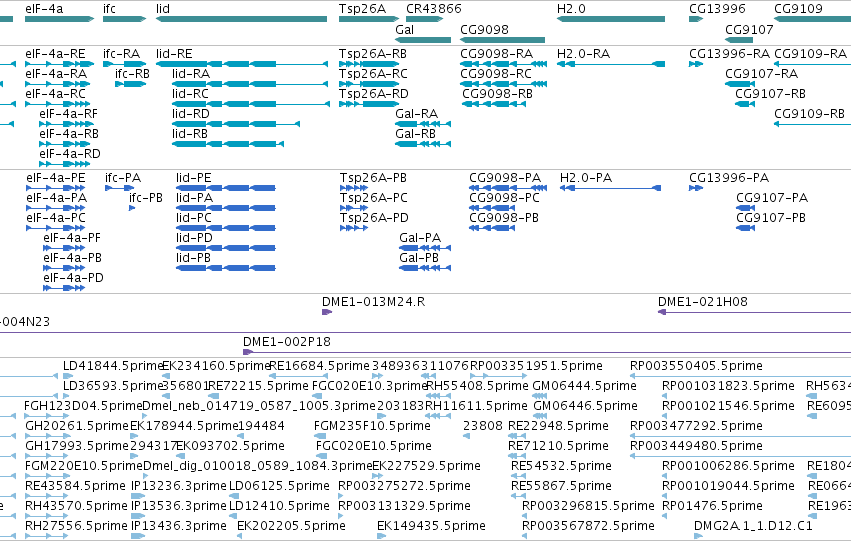Open EST RP003550405.5prime
851x541 pixels.
(696, 366)
